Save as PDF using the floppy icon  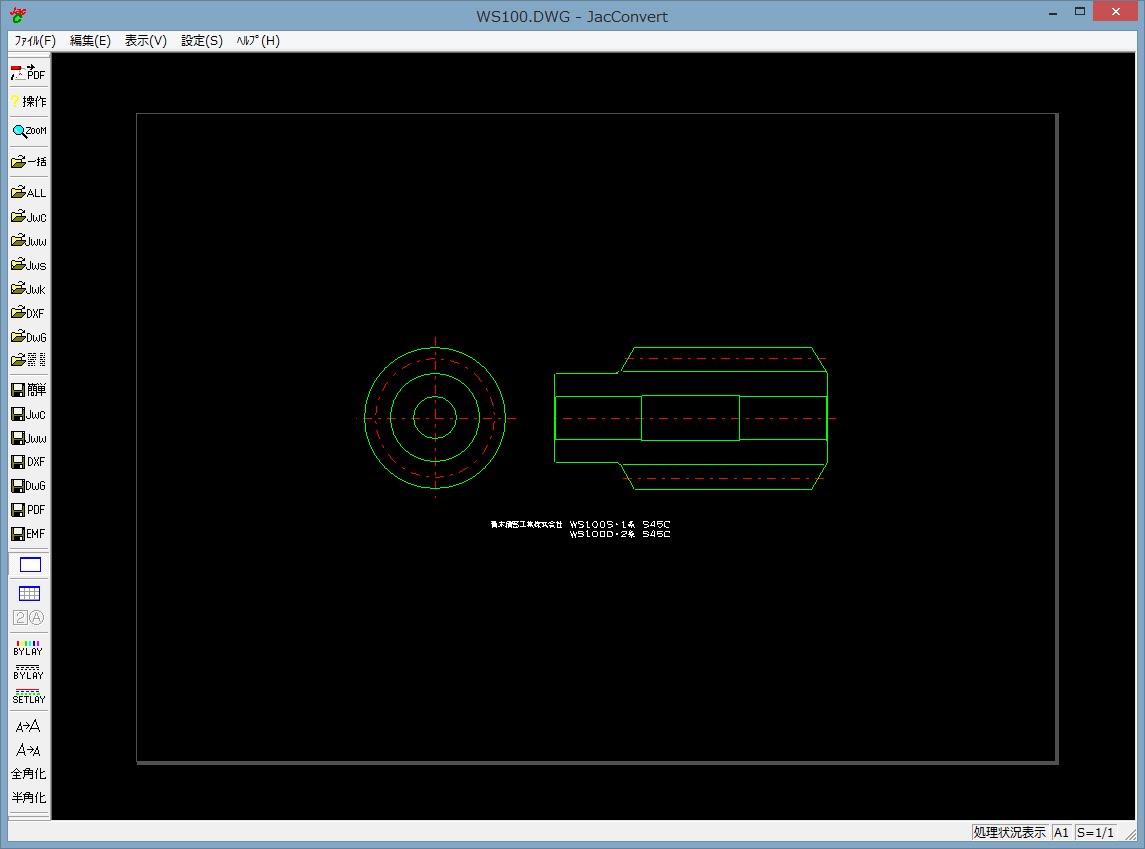coord(28,510)
